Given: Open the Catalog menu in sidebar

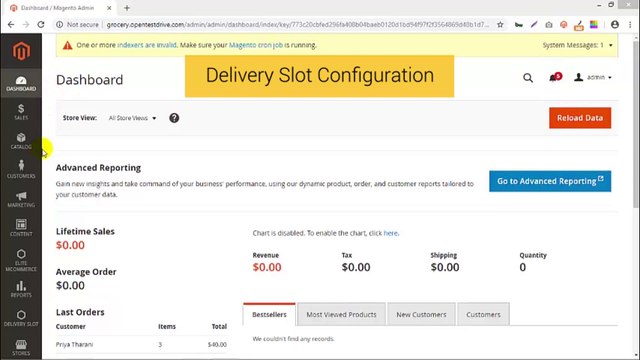Looking at the screenshot, I should pyautogui.click(x=21, y=141).
